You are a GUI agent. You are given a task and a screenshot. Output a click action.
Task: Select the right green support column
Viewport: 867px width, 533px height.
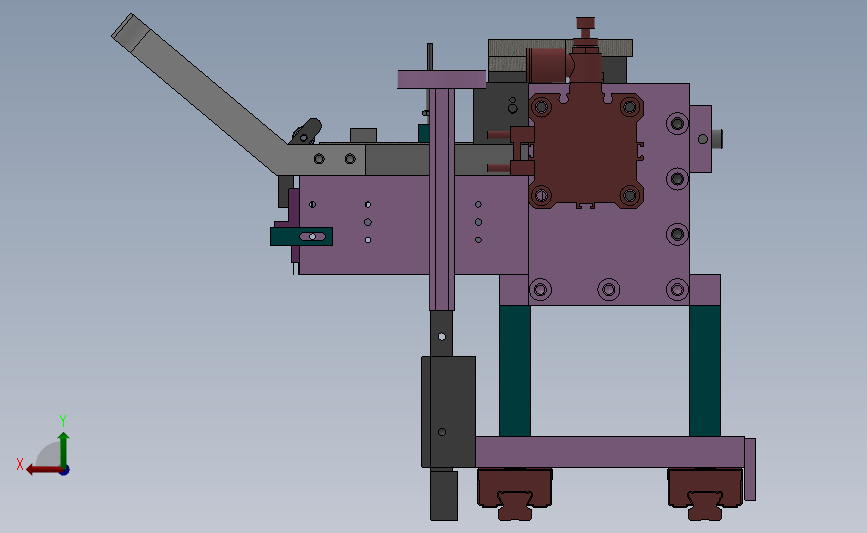click(x=704, y=371)
